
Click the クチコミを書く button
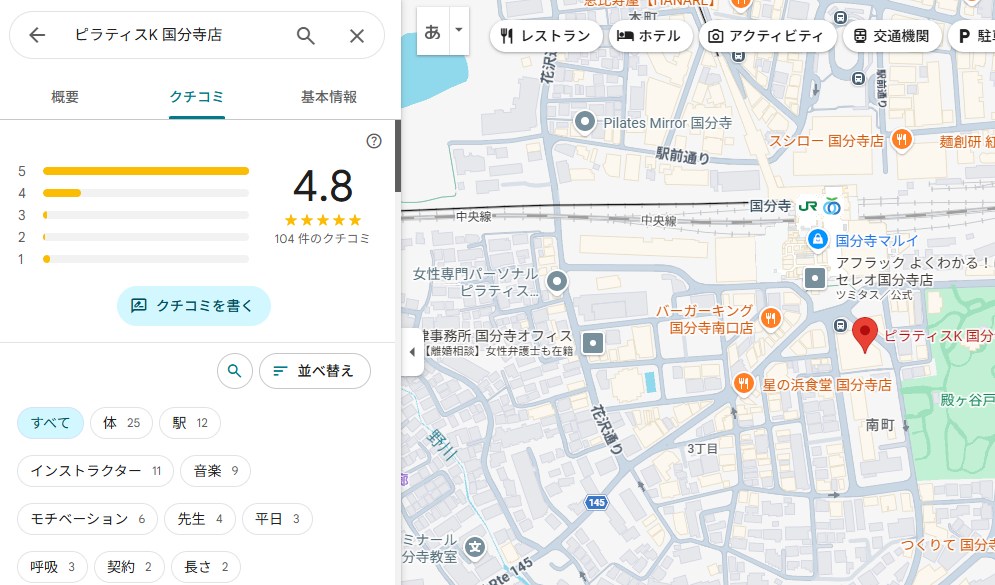193,306
